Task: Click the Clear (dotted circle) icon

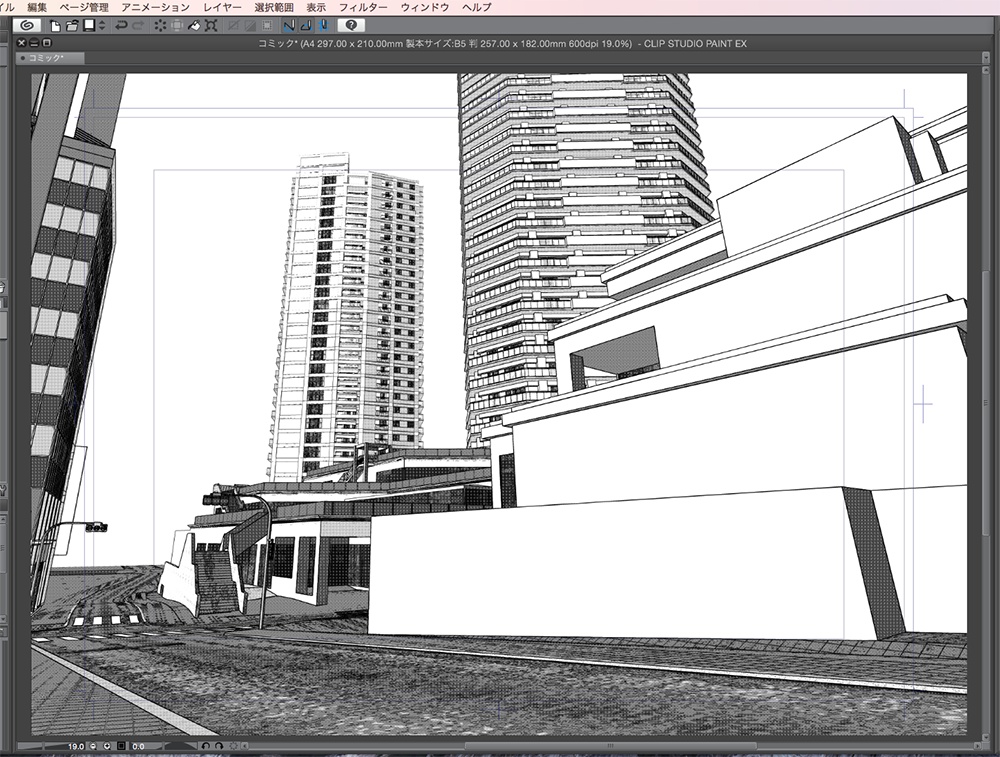Action: [x=159, y=26]
